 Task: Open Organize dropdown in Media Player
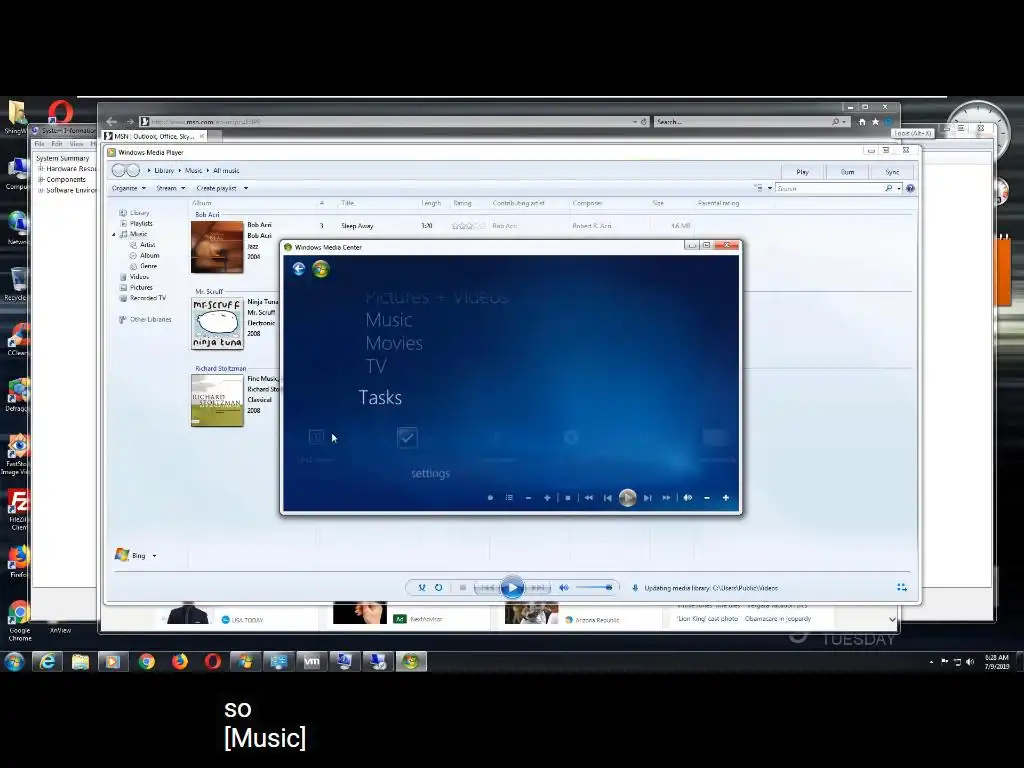point(129,188)
